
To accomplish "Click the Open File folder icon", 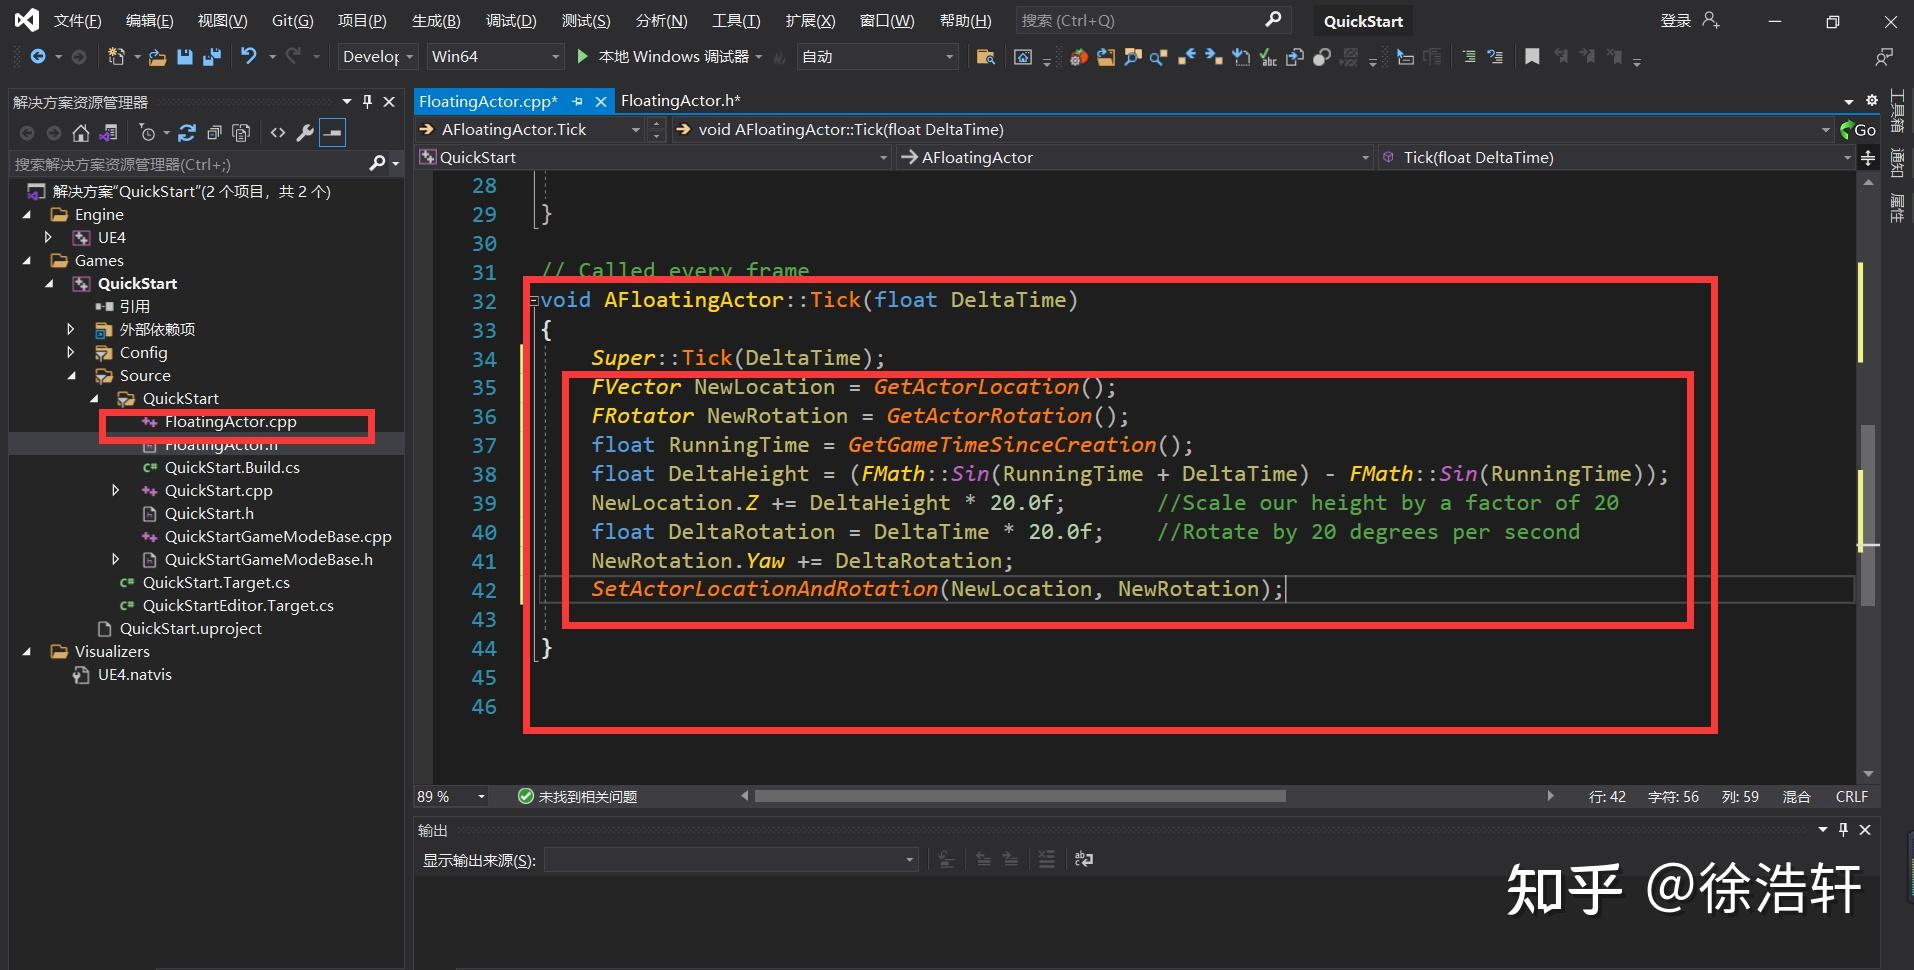I will 157,57.
